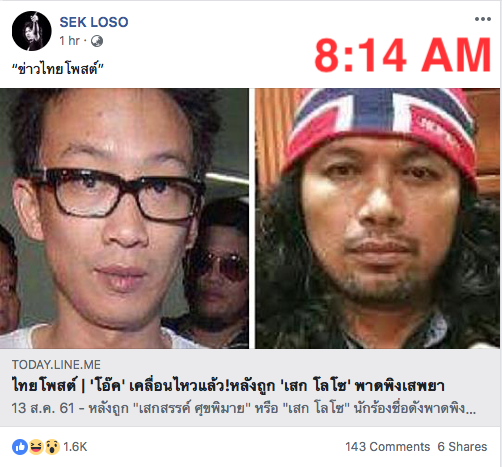Open the Thai Post article headline

[228, 386]
